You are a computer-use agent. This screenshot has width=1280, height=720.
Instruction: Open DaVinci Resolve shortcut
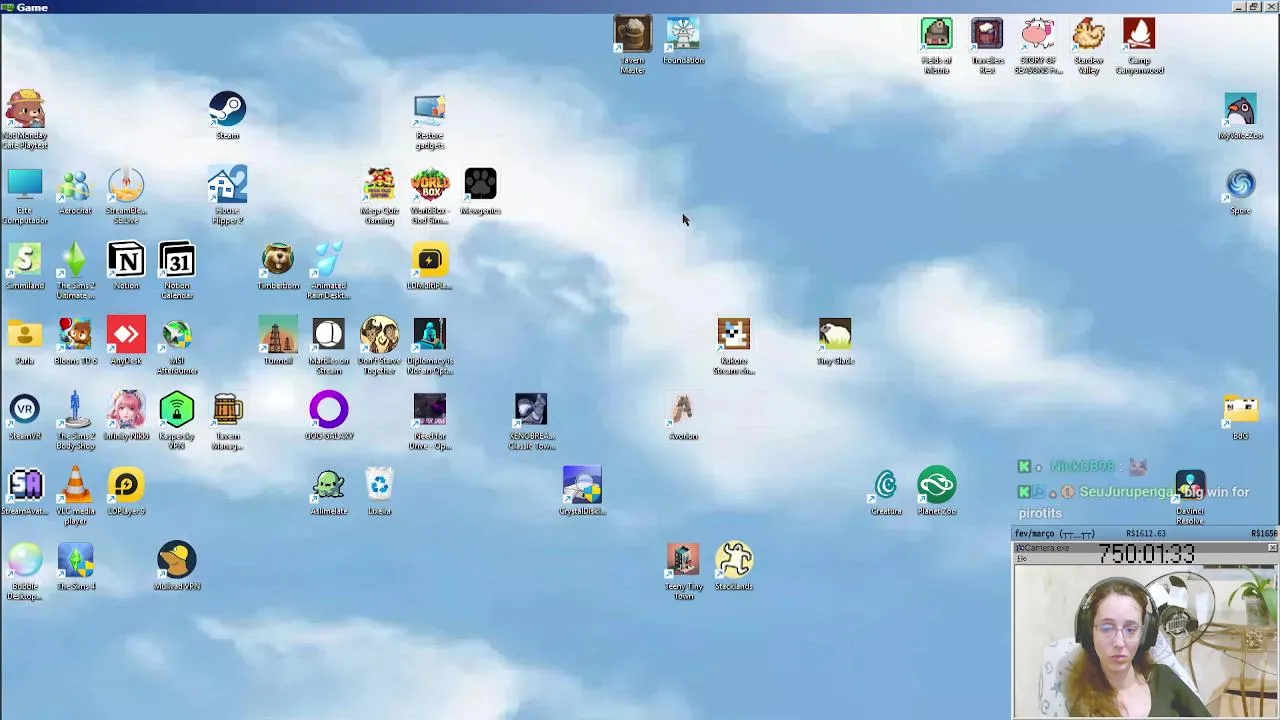(x=1190, y=486)
